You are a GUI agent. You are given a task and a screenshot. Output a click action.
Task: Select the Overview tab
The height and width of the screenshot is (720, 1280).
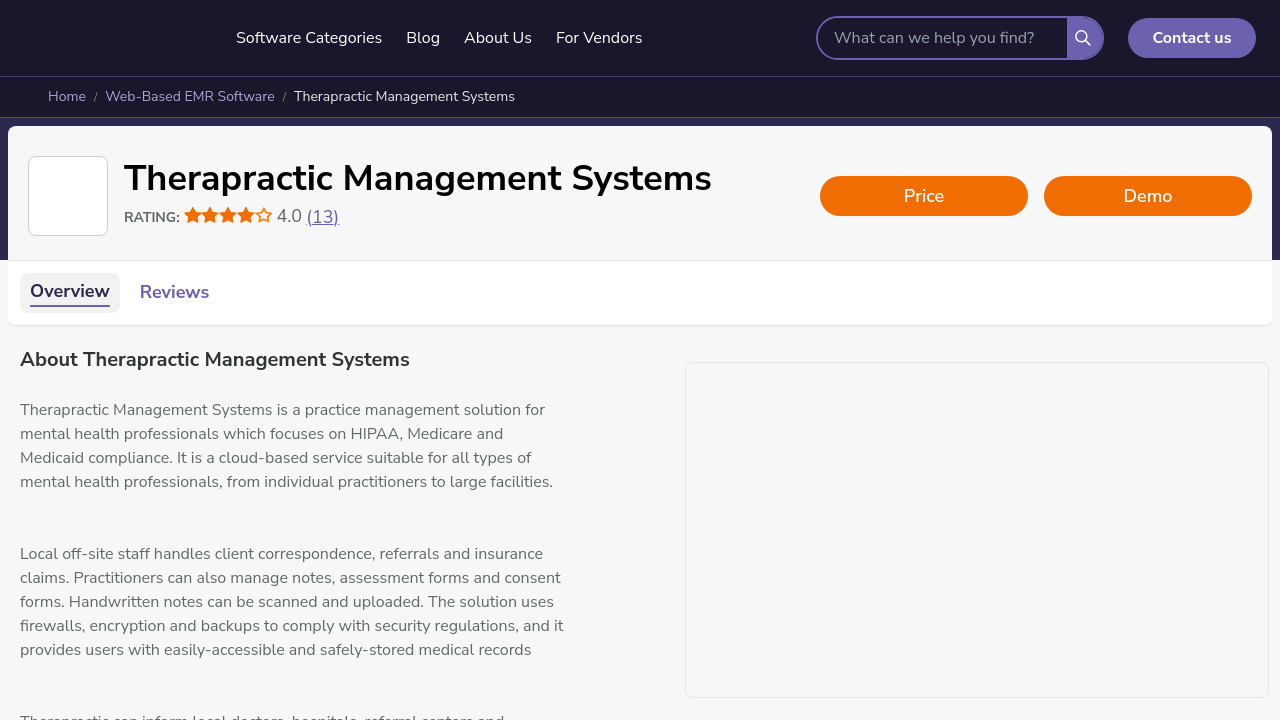point(70,292)
